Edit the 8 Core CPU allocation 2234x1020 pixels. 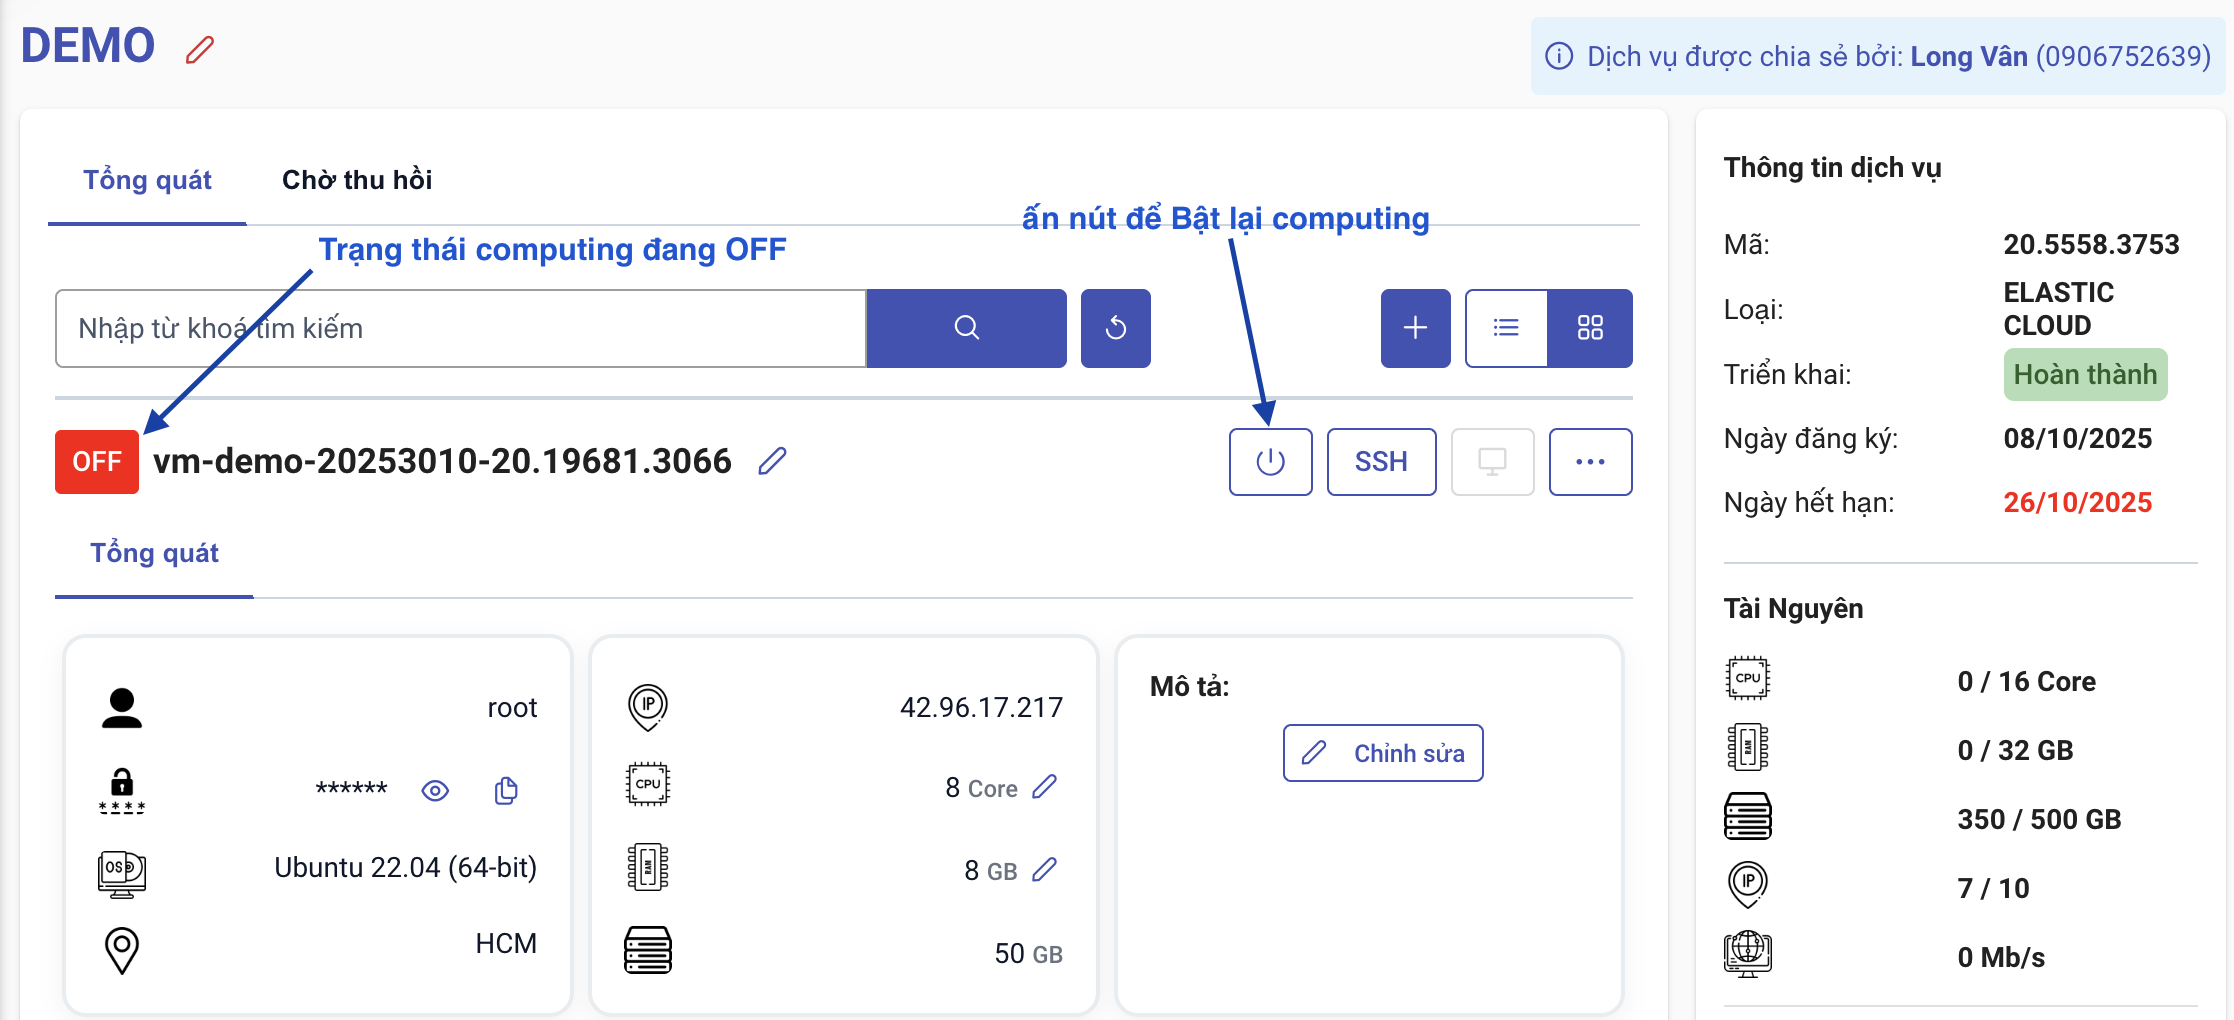pyautogui.click(x=1045, y=787)
